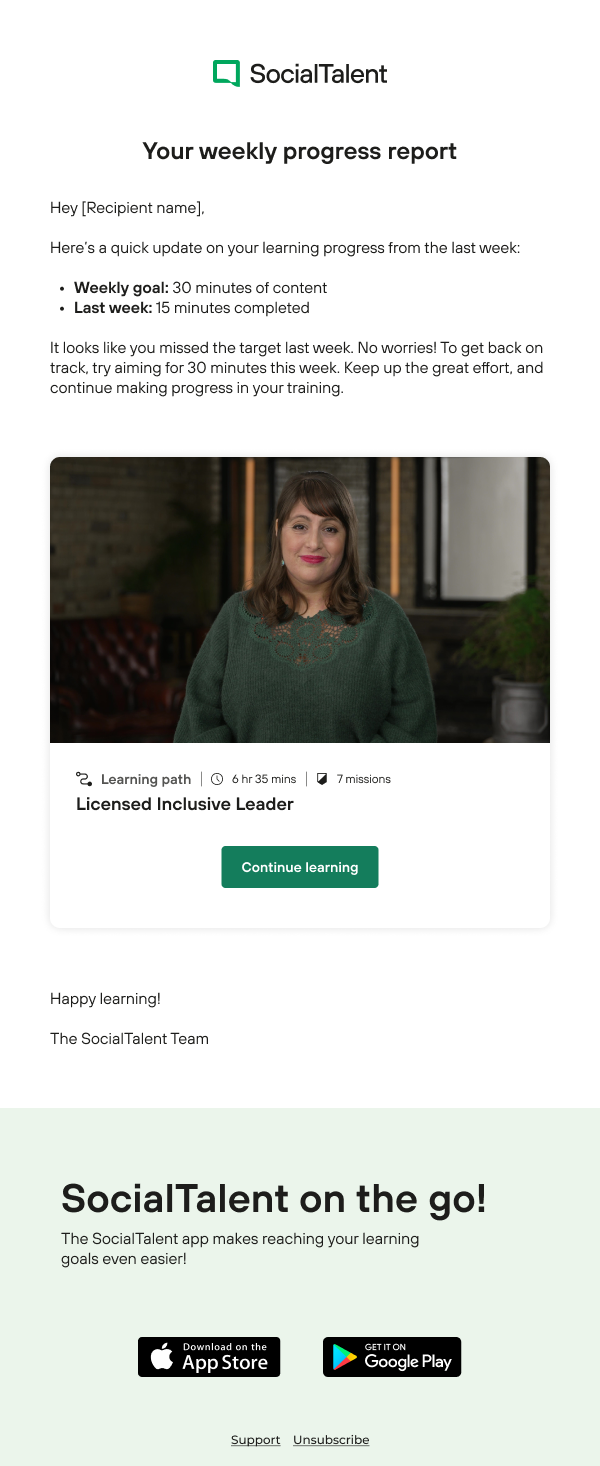The width and height of the screenshot is (600, 1466).
Task: Open the course video thumbnail
Action: 300,600
